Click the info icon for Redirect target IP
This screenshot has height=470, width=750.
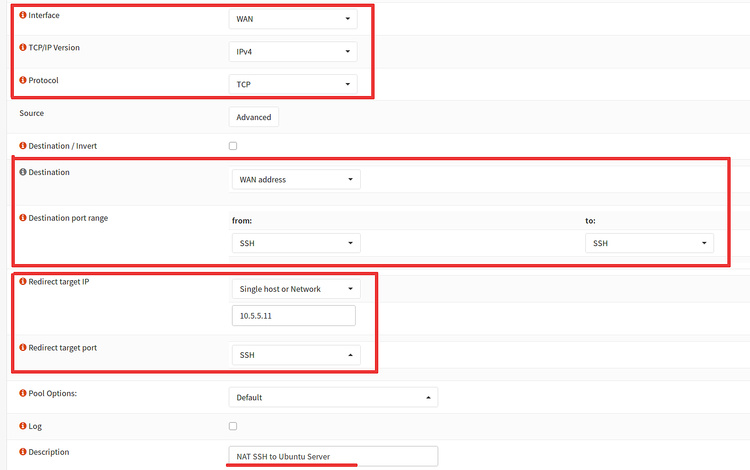[x=23, y=282]
